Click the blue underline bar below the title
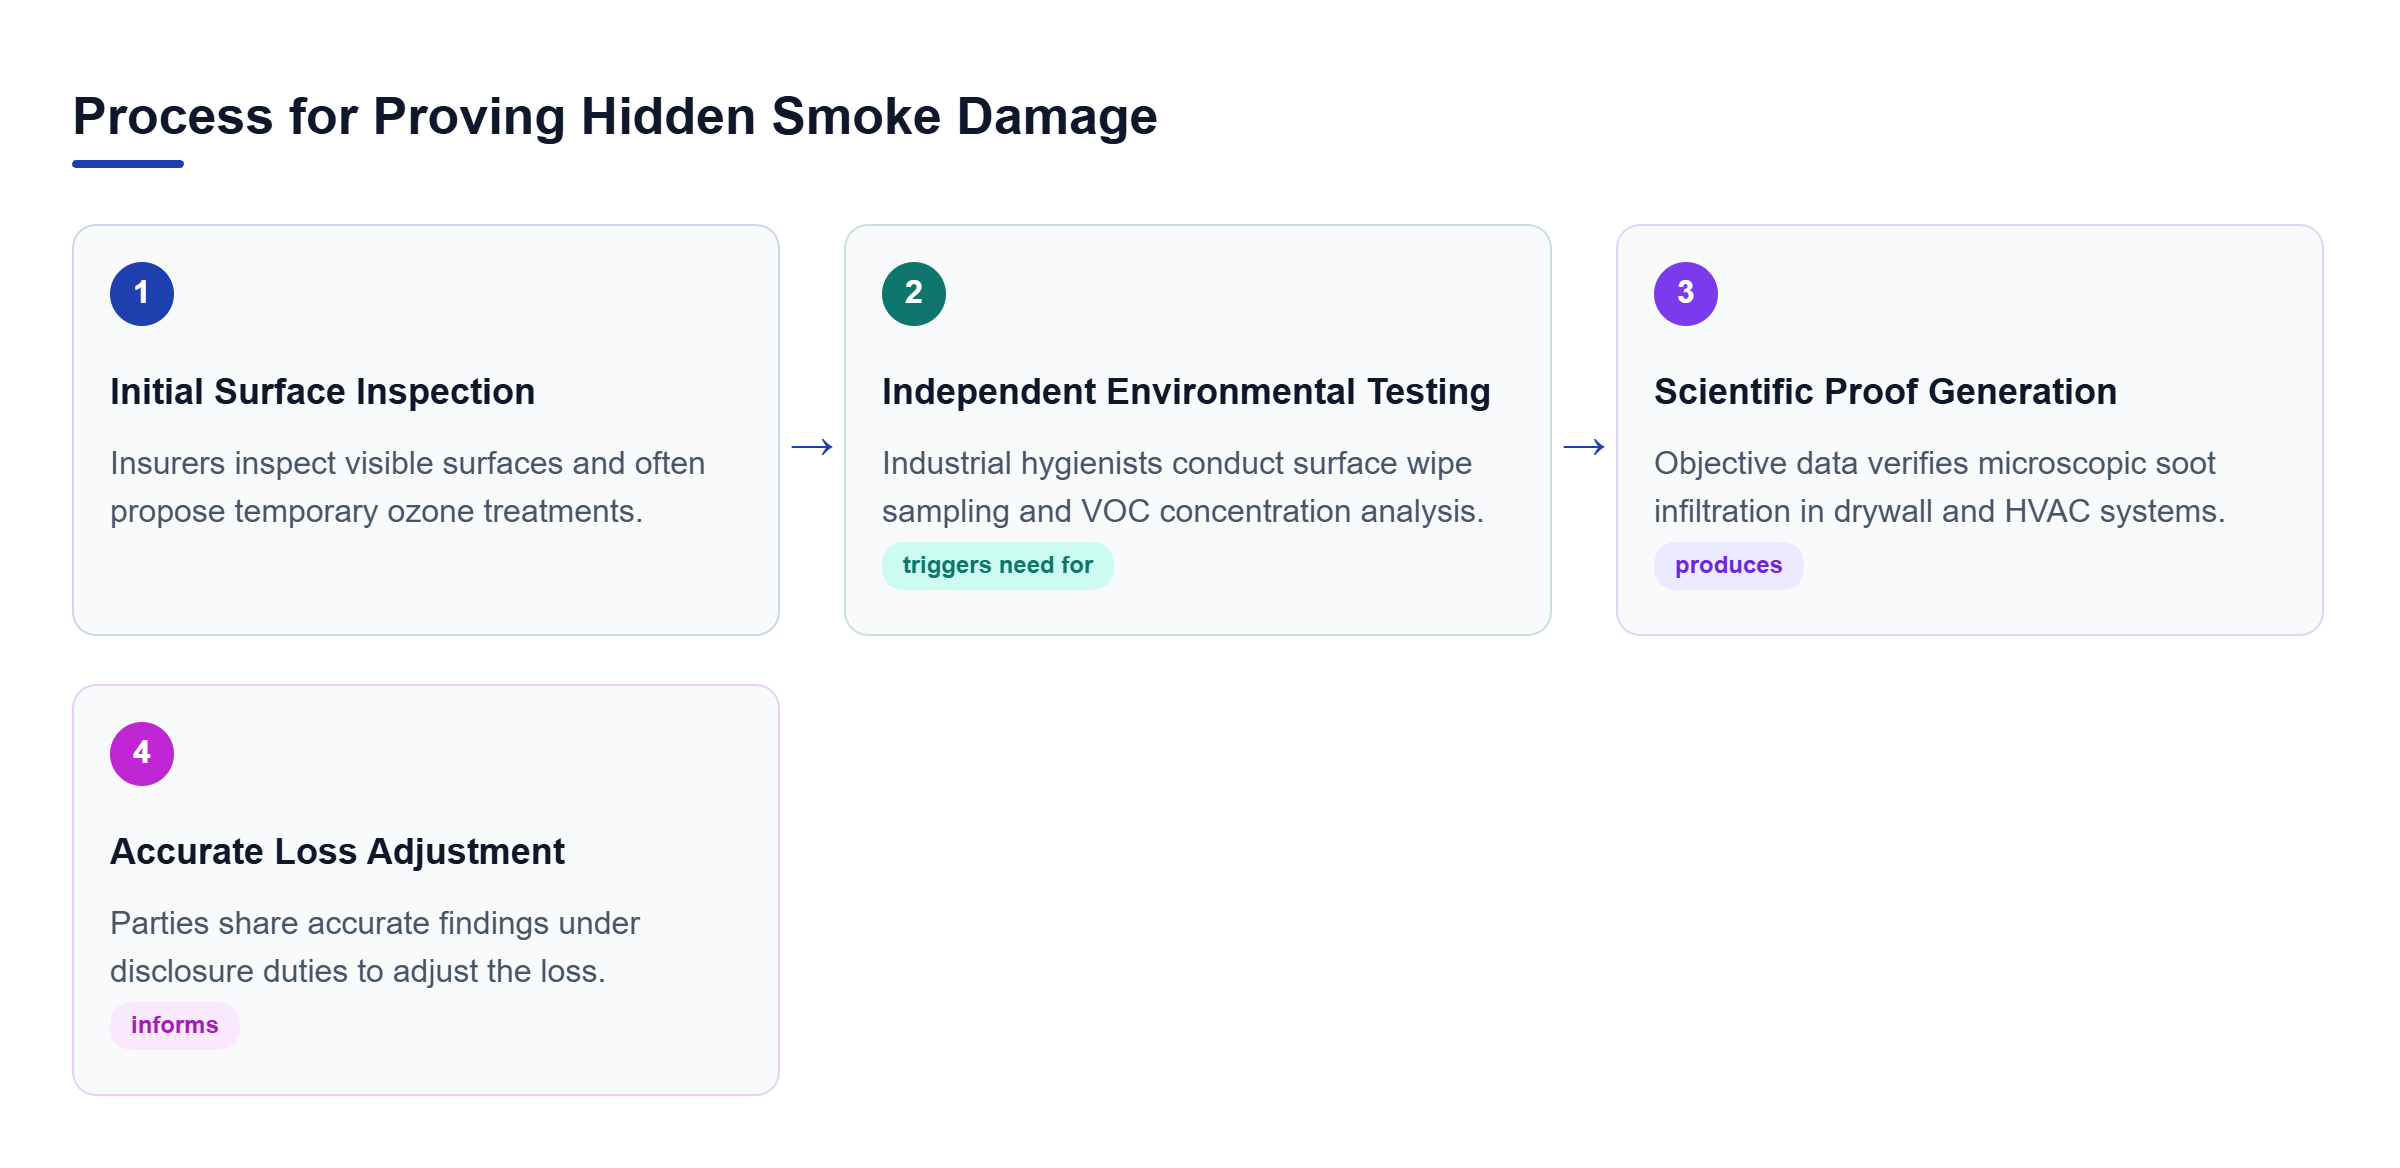Image resolution: width=2400 pixels, height=1168 pixels. (x=128, y=164)
